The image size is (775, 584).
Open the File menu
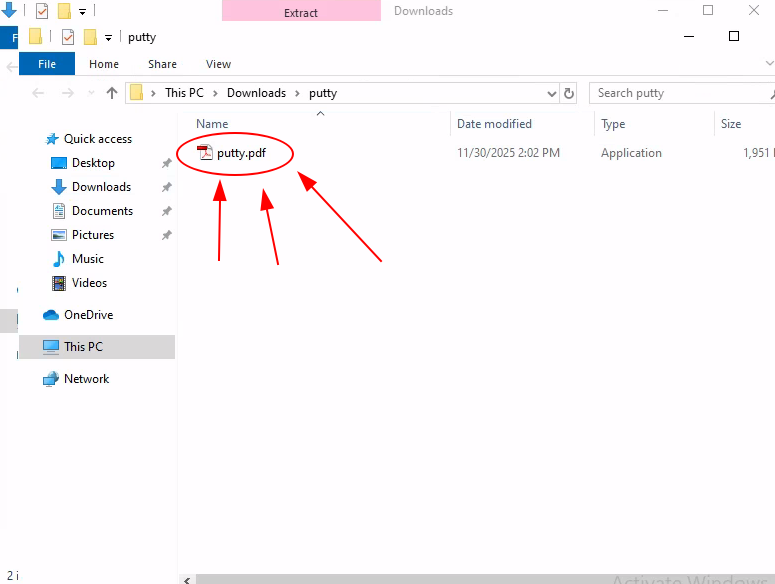46,64
